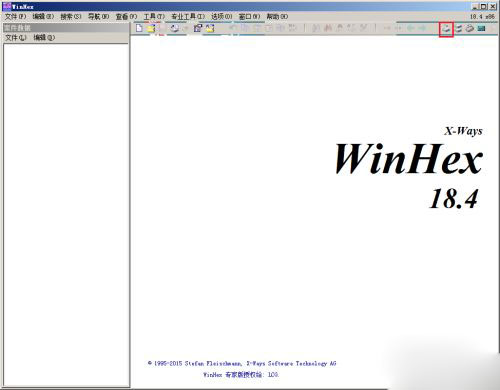Open the 工具(T) tools menu
This screenshot has width=500, height=390.
tap(154, 16)
